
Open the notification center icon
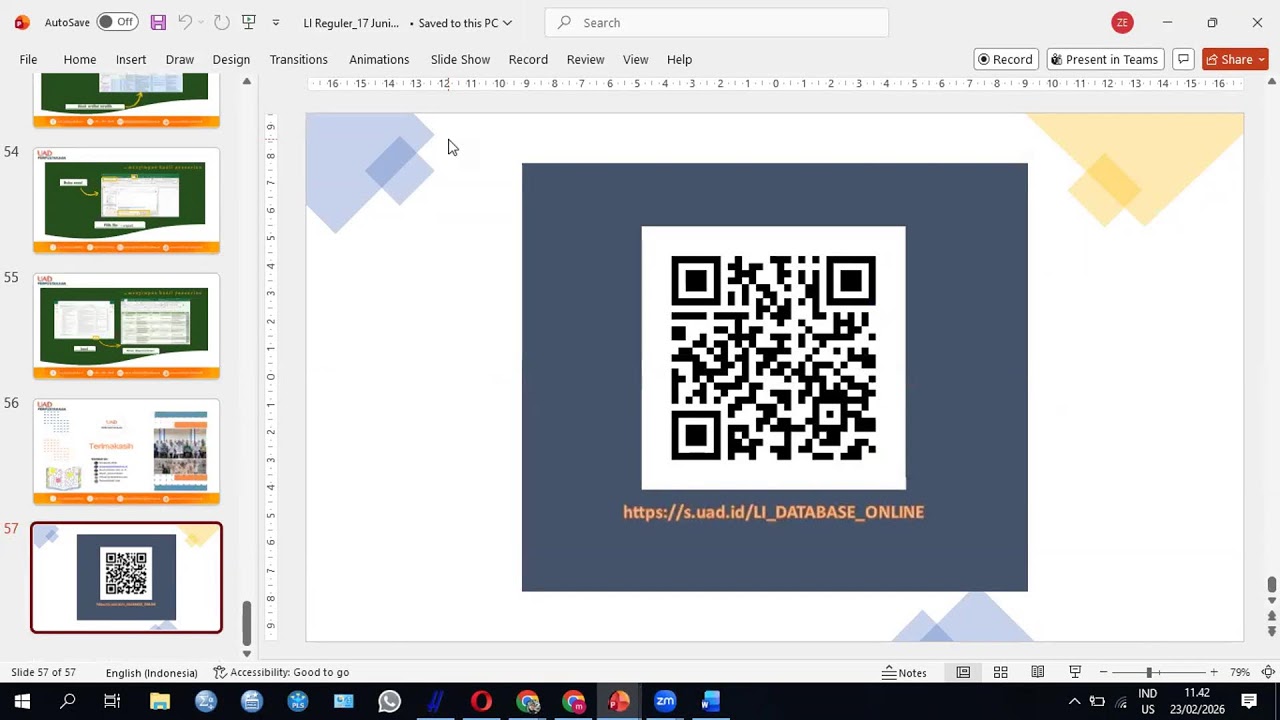1249,702
